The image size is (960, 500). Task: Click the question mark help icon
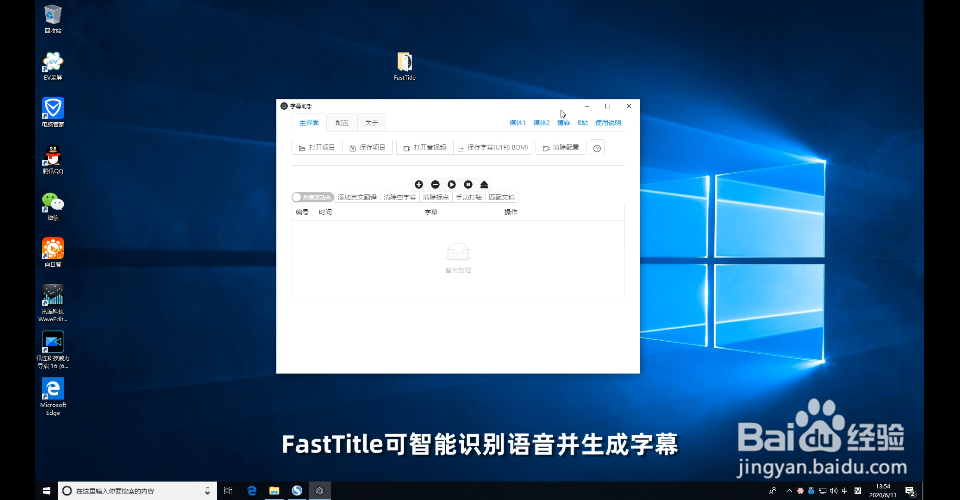point(597,147)
